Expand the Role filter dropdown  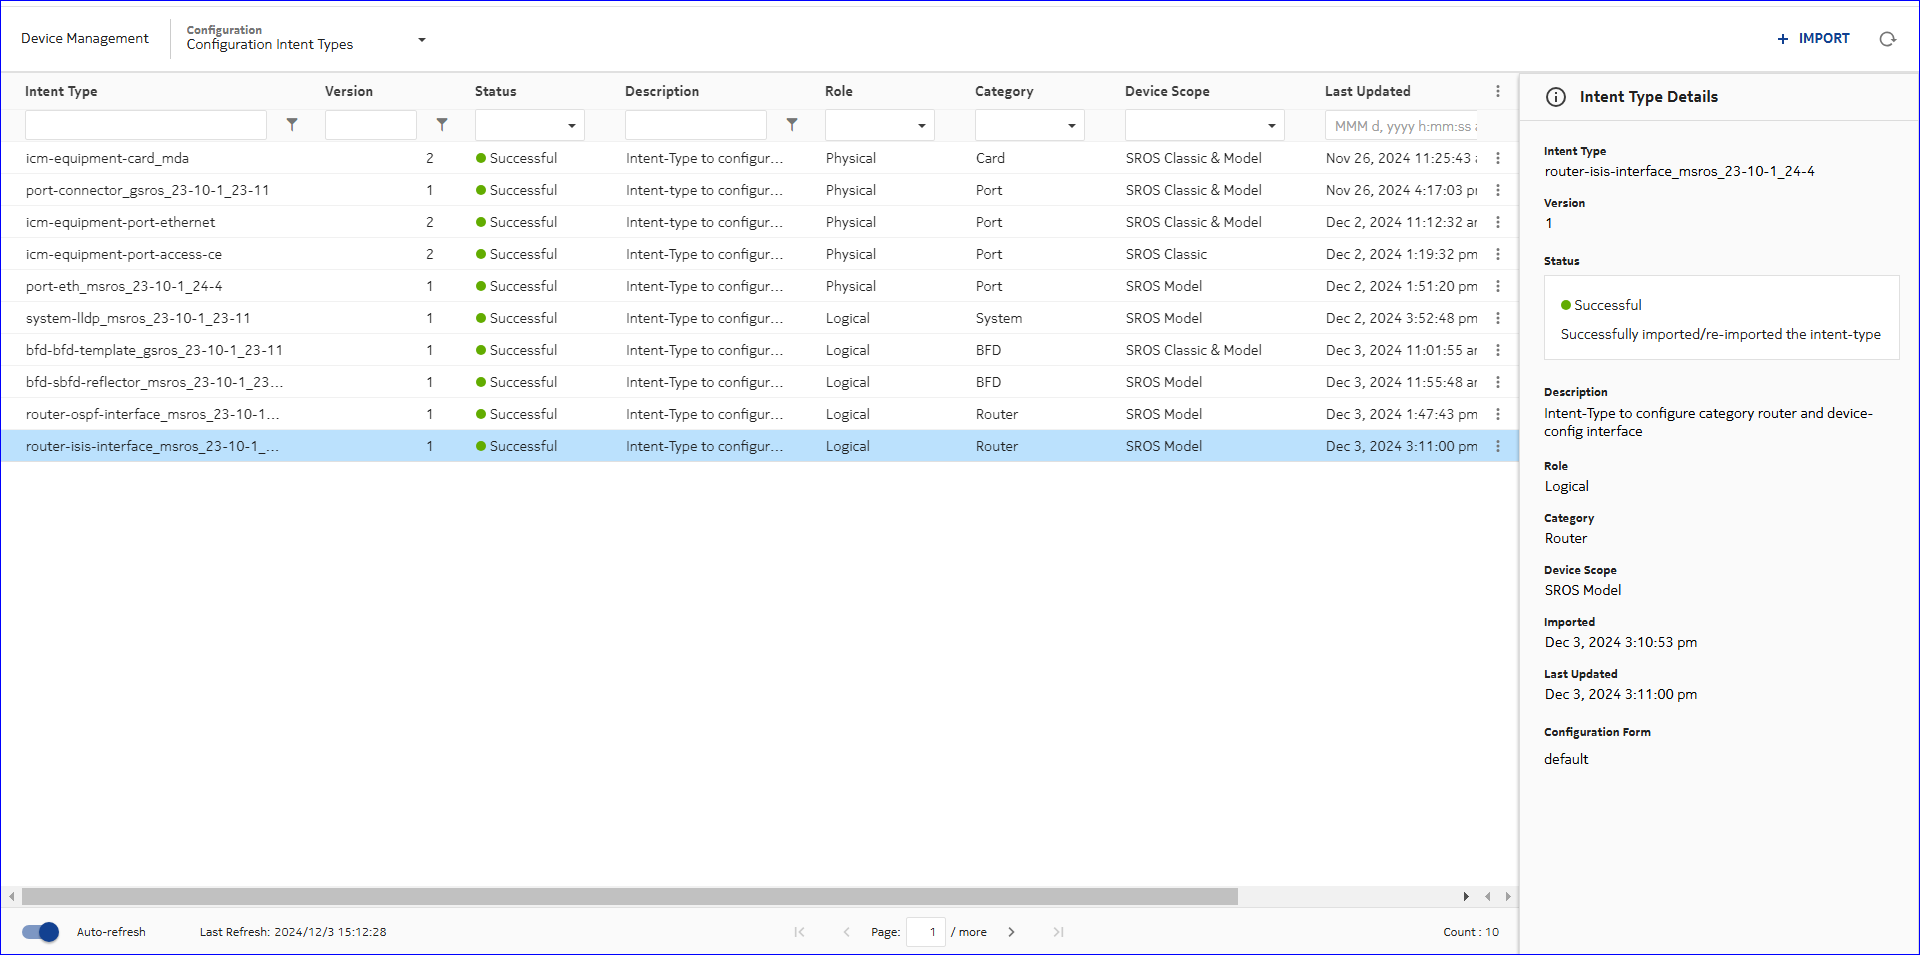click(921, 126)
